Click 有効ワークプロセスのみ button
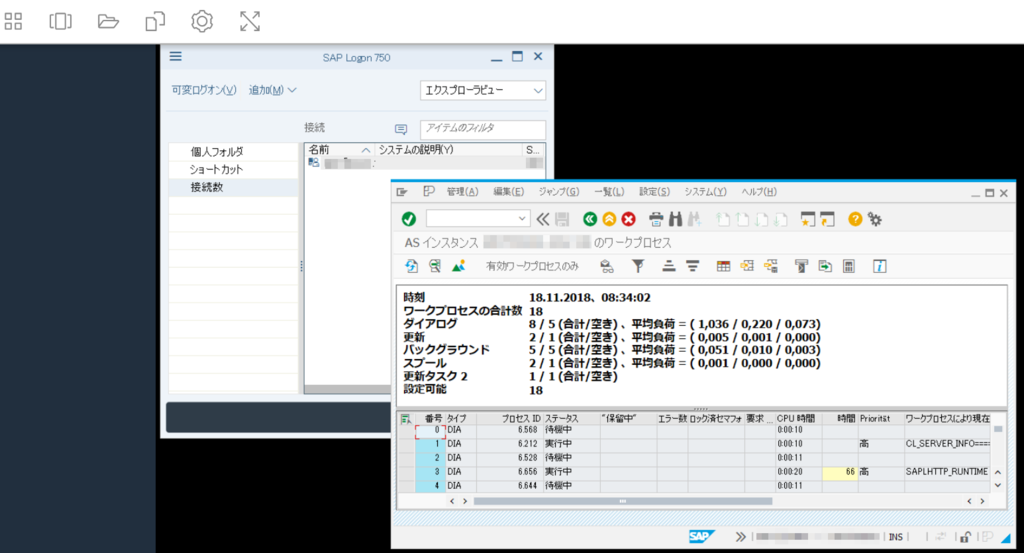Image resolution: width=1024 pixels, height=553 pixels. pos(532,266)
